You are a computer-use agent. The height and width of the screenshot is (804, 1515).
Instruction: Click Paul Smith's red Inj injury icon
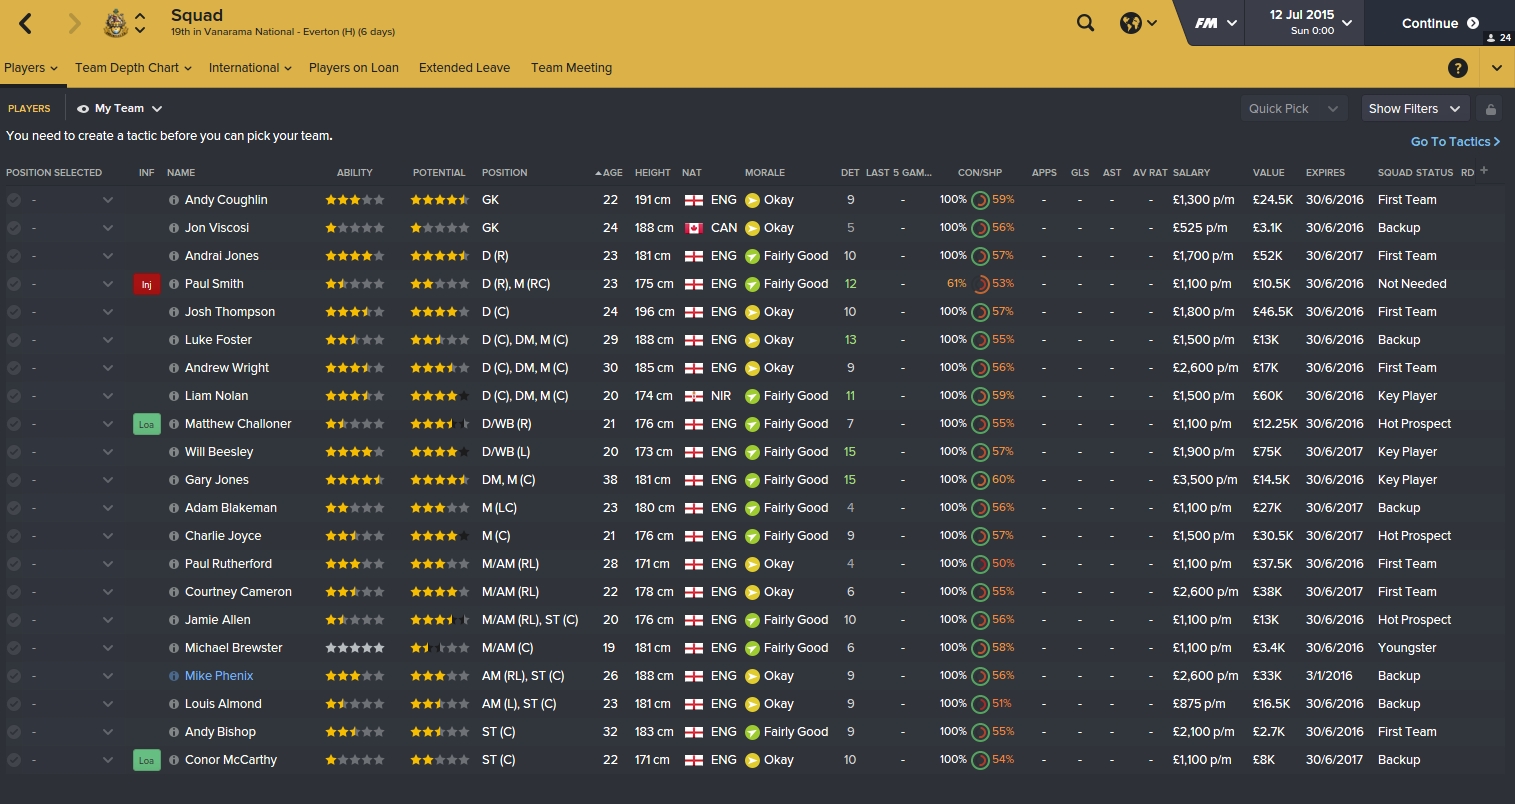pyautogui.click(x=146, y=284)
